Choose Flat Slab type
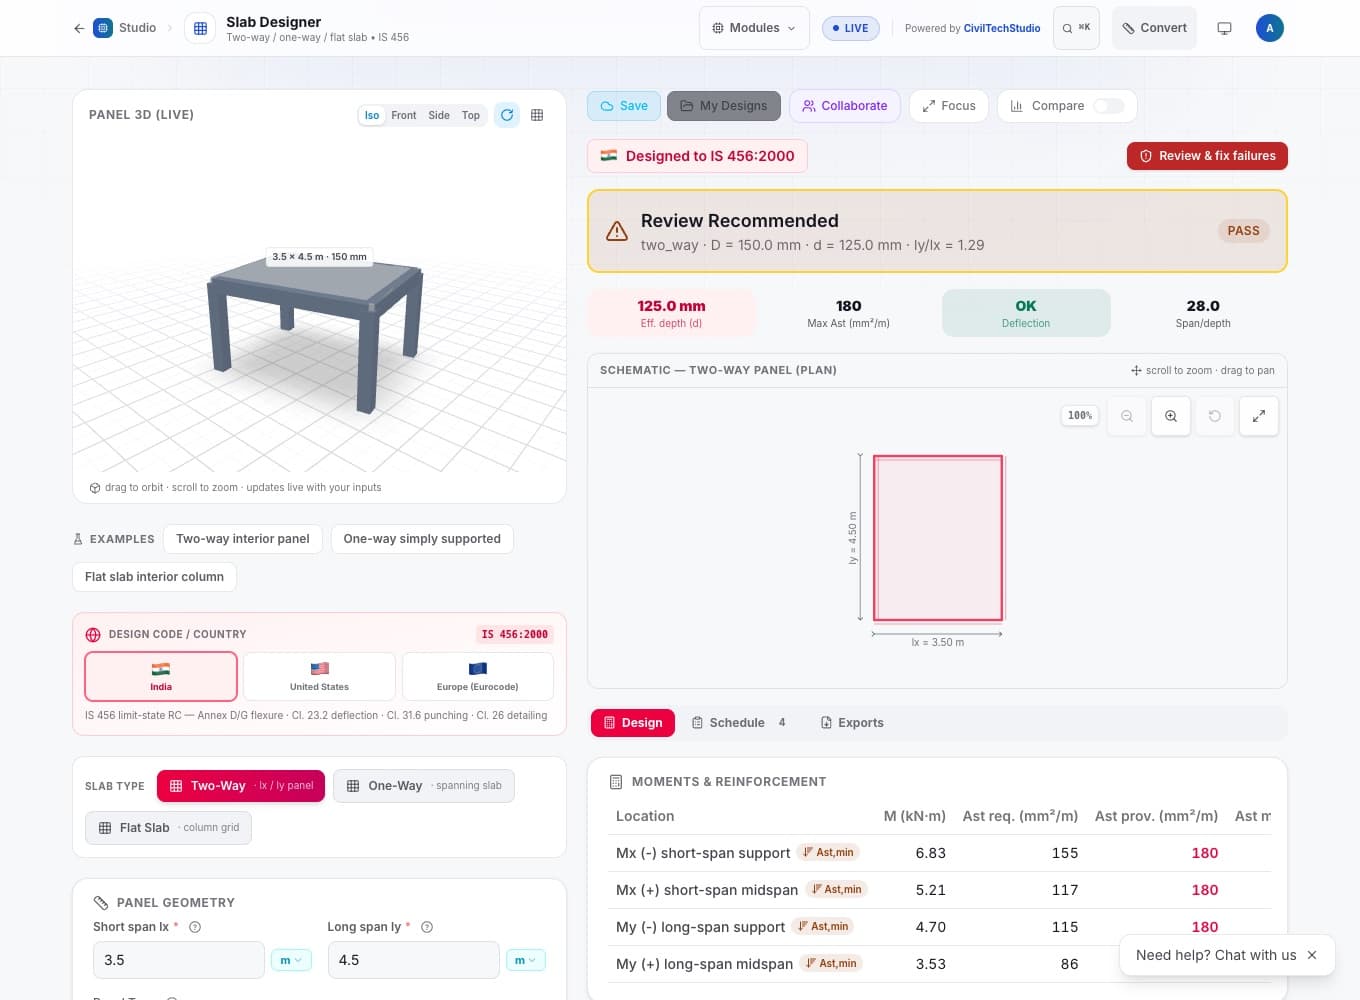This screenshot has width=1360, height=1000. coord(168,828)
